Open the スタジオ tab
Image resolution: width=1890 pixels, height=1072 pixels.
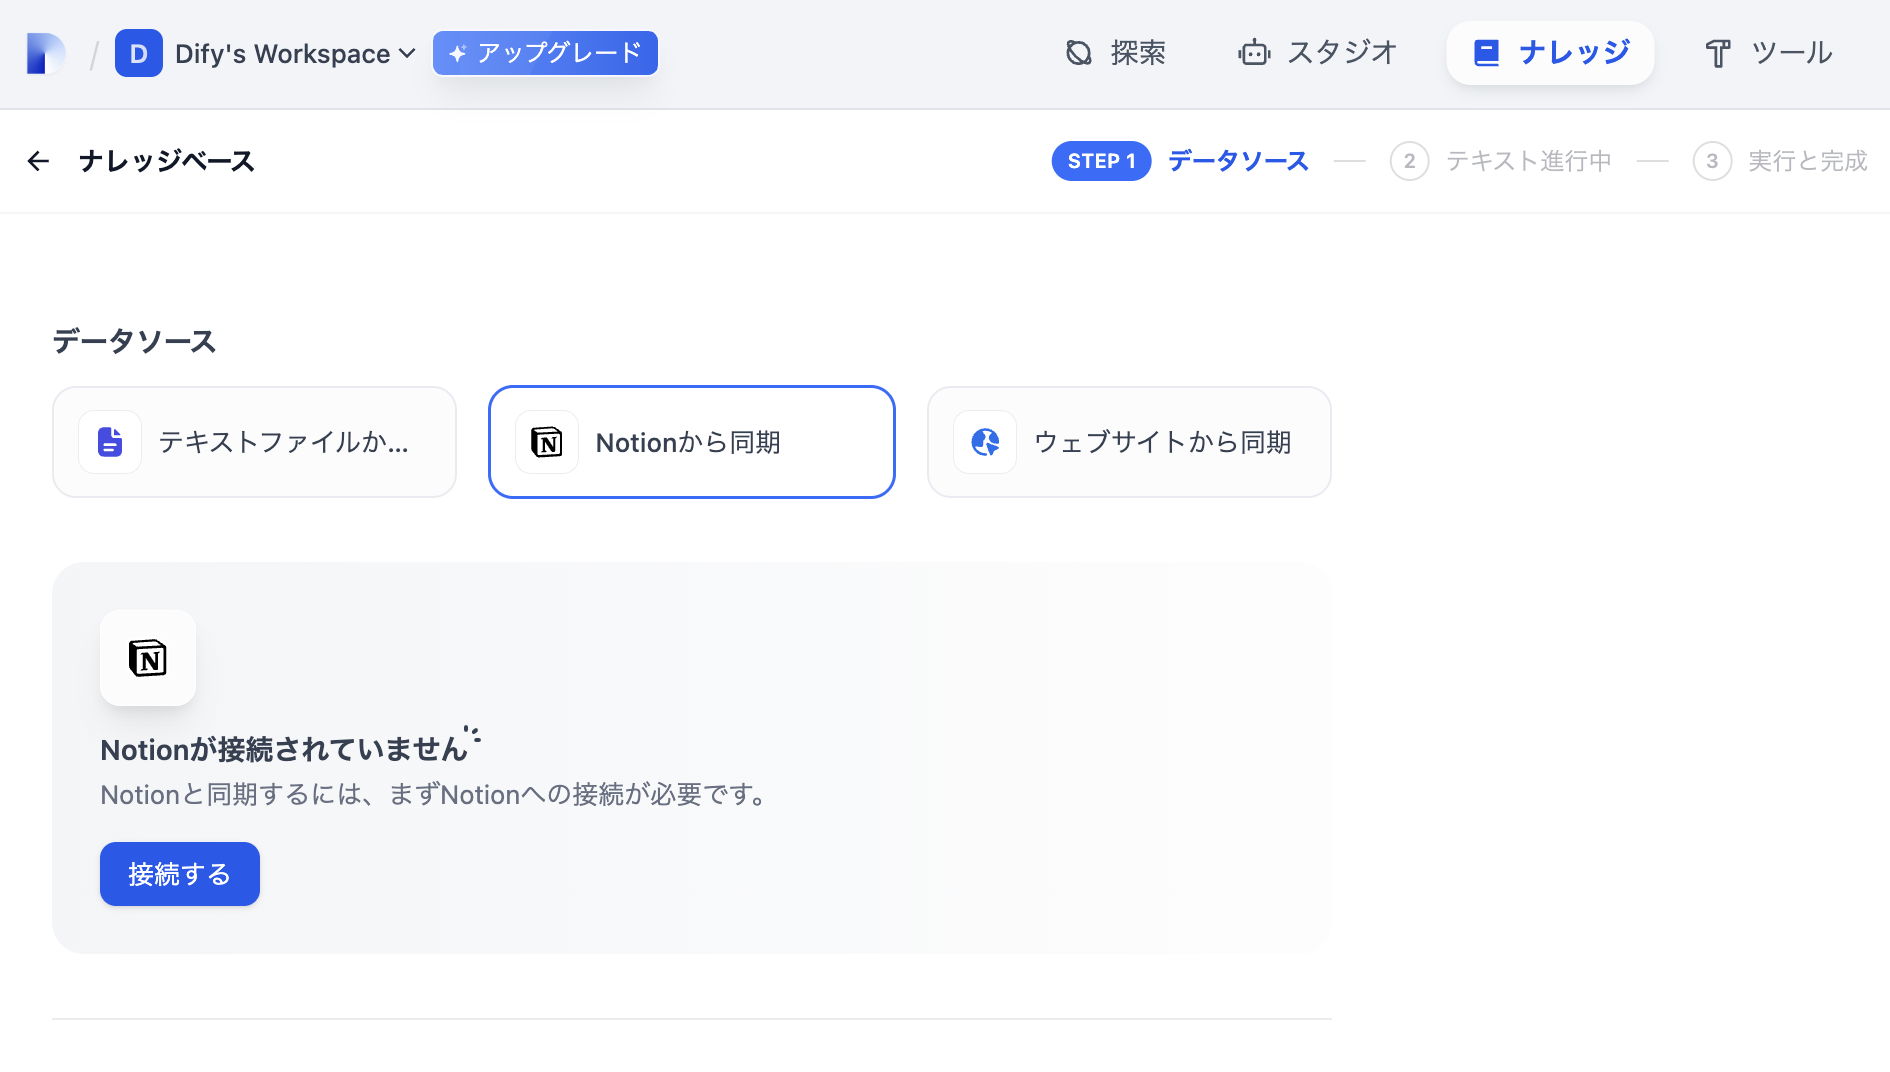1317,53
